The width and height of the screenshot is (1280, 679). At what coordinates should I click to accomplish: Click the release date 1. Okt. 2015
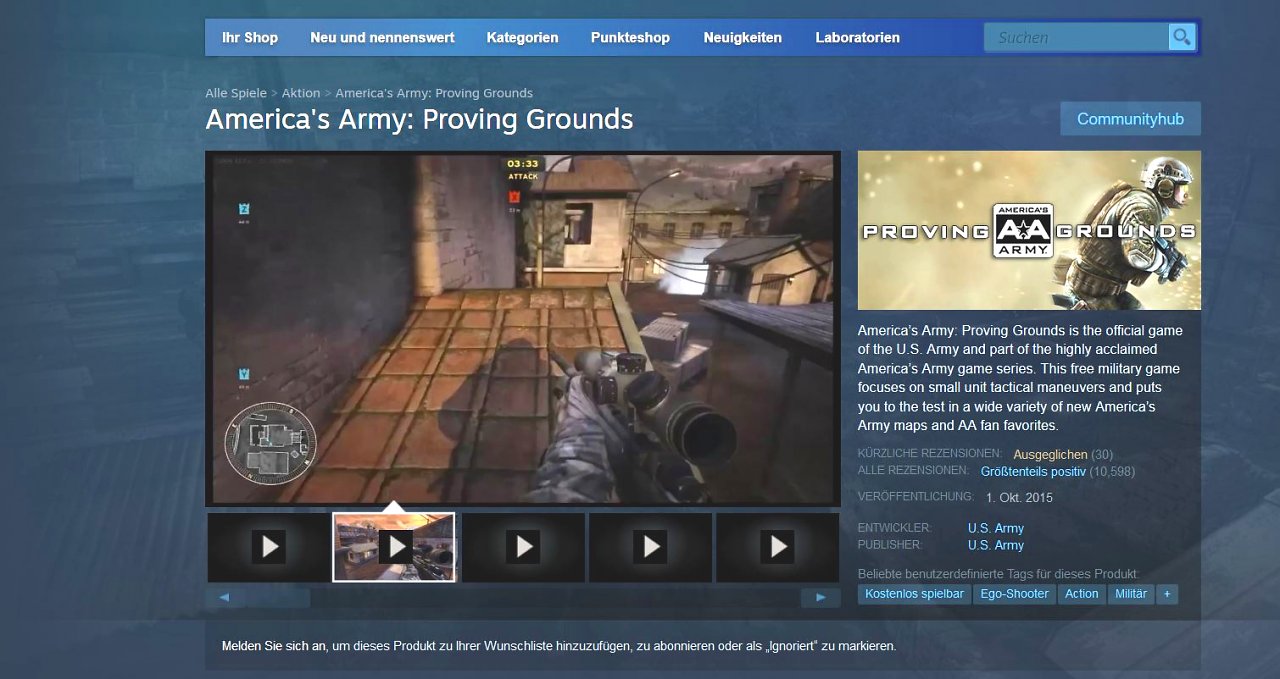[1019, 497]
